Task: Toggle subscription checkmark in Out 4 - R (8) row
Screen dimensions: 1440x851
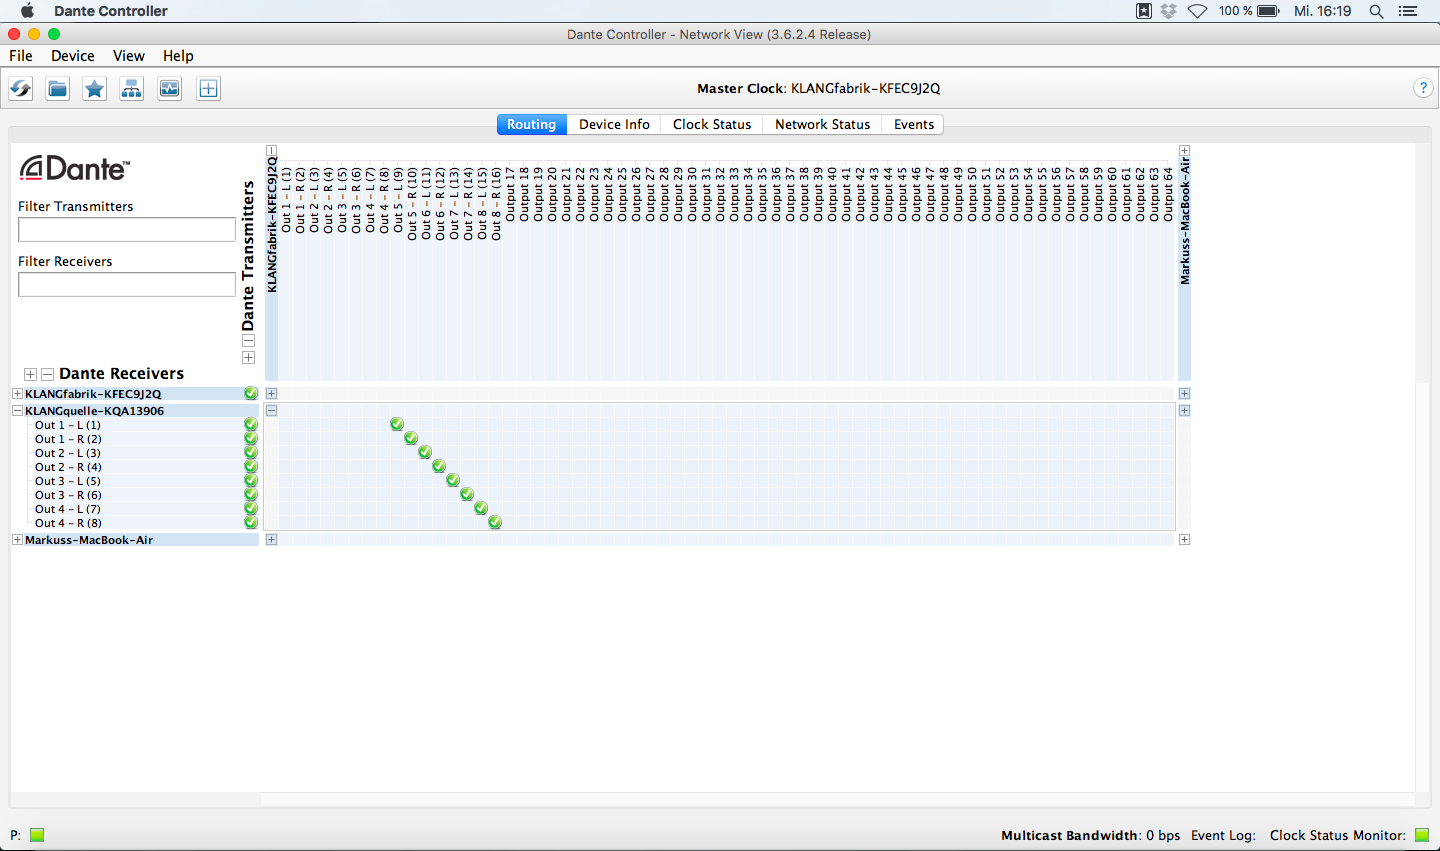Action: click(495, 522)
